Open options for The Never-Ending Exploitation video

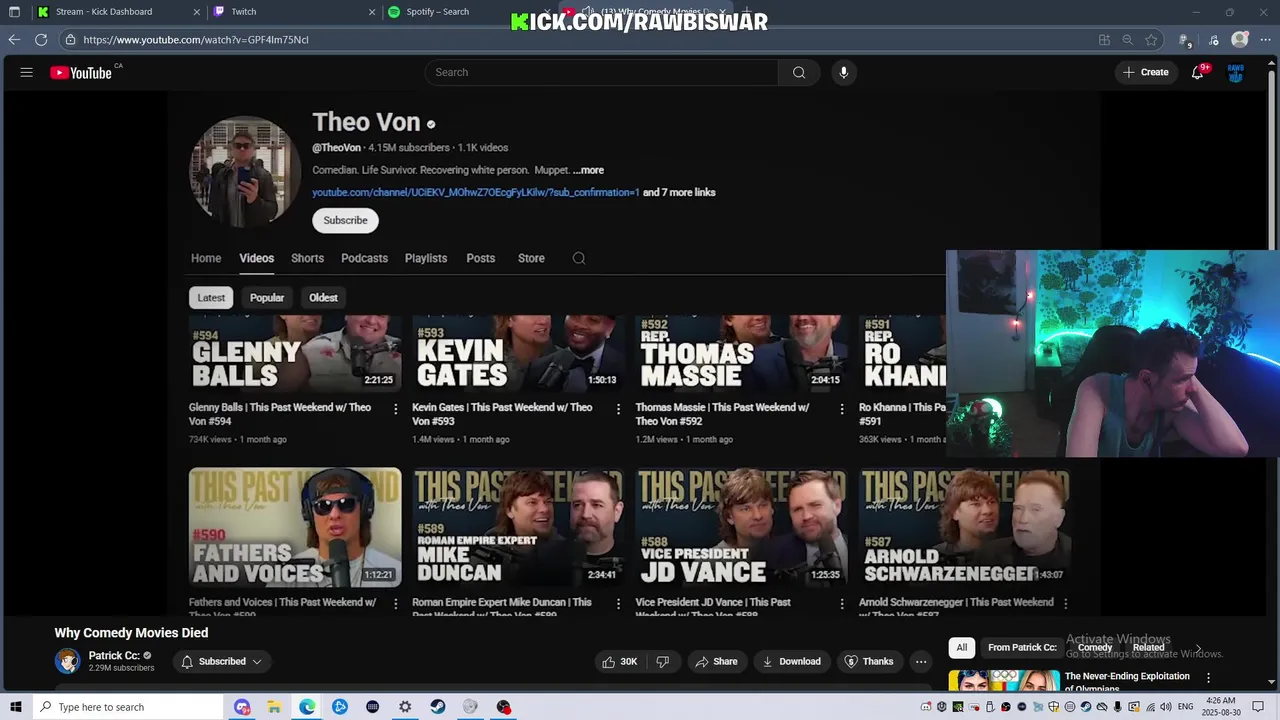click(1209, 677)
